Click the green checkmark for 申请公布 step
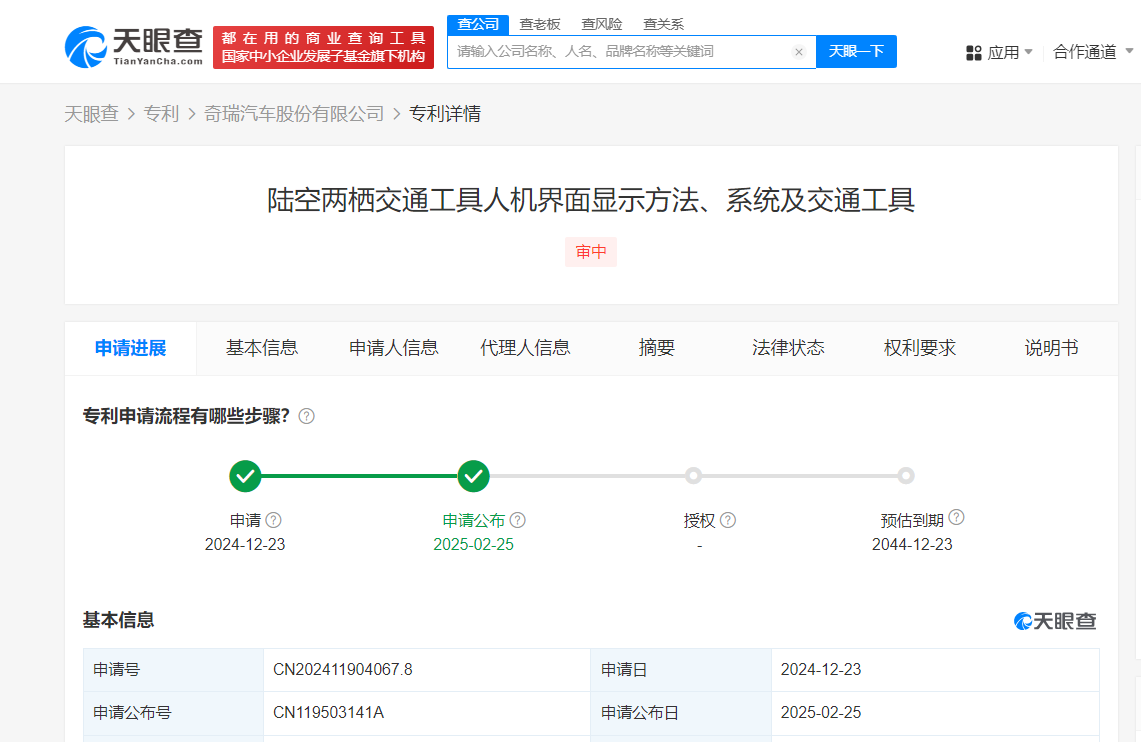The height and width of the screenshot is (742, 1141). point(474,476)
